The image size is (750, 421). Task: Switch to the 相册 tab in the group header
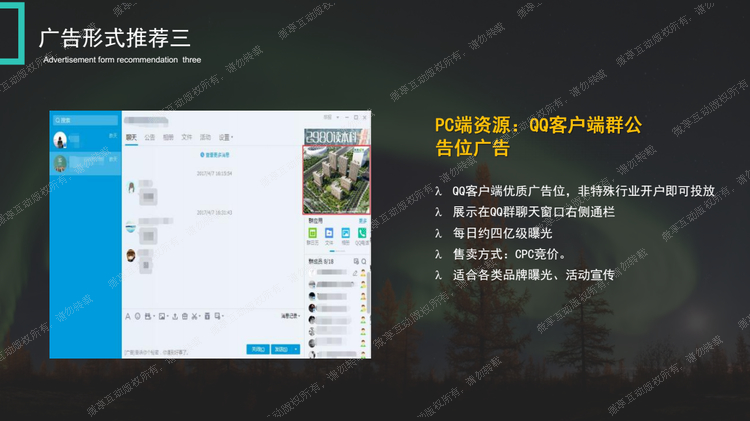coord(168,137)
